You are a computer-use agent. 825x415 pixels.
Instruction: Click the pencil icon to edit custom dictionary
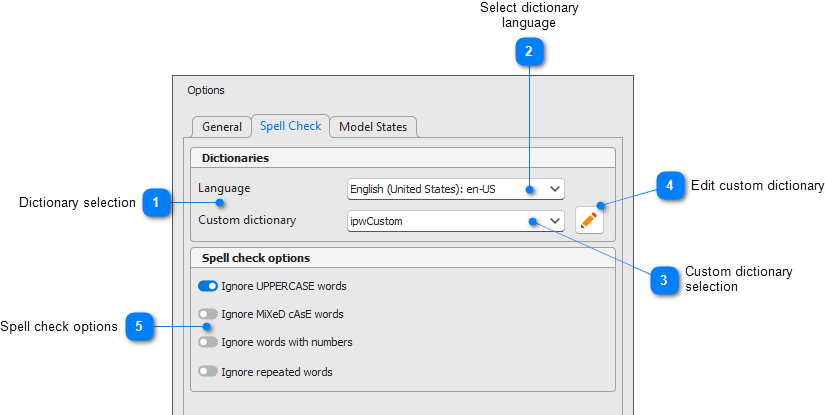click(x=589, y=221)
